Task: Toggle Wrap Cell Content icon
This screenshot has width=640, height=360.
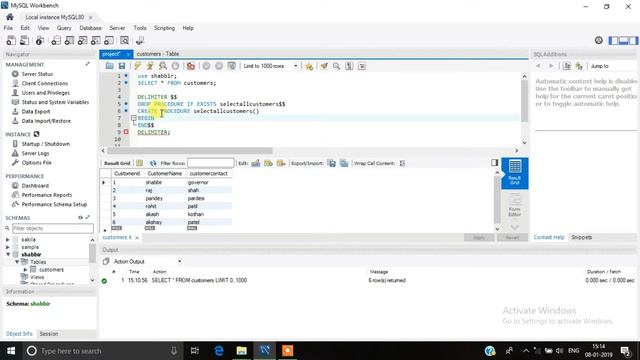Action: (x=402, y=163)
